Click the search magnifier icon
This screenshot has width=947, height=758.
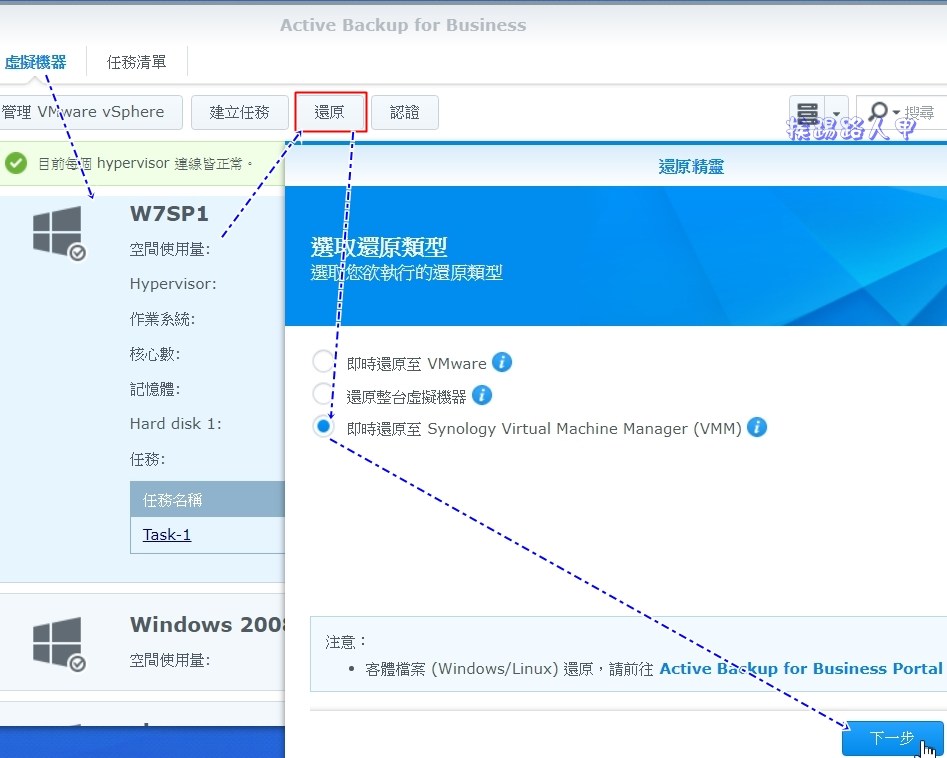click(878, 112)
